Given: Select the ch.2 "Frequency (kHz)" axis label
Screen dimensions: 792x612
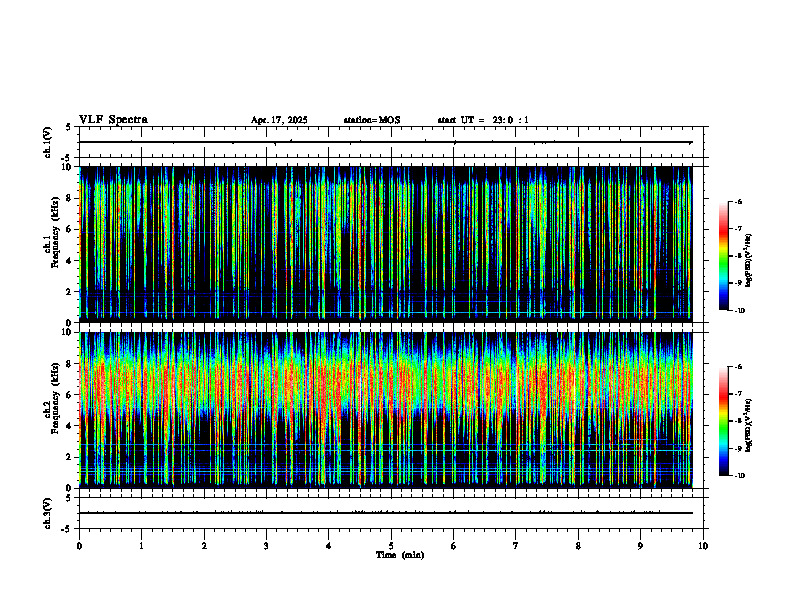Looking at the screenshot, I should tap(55, 398).
